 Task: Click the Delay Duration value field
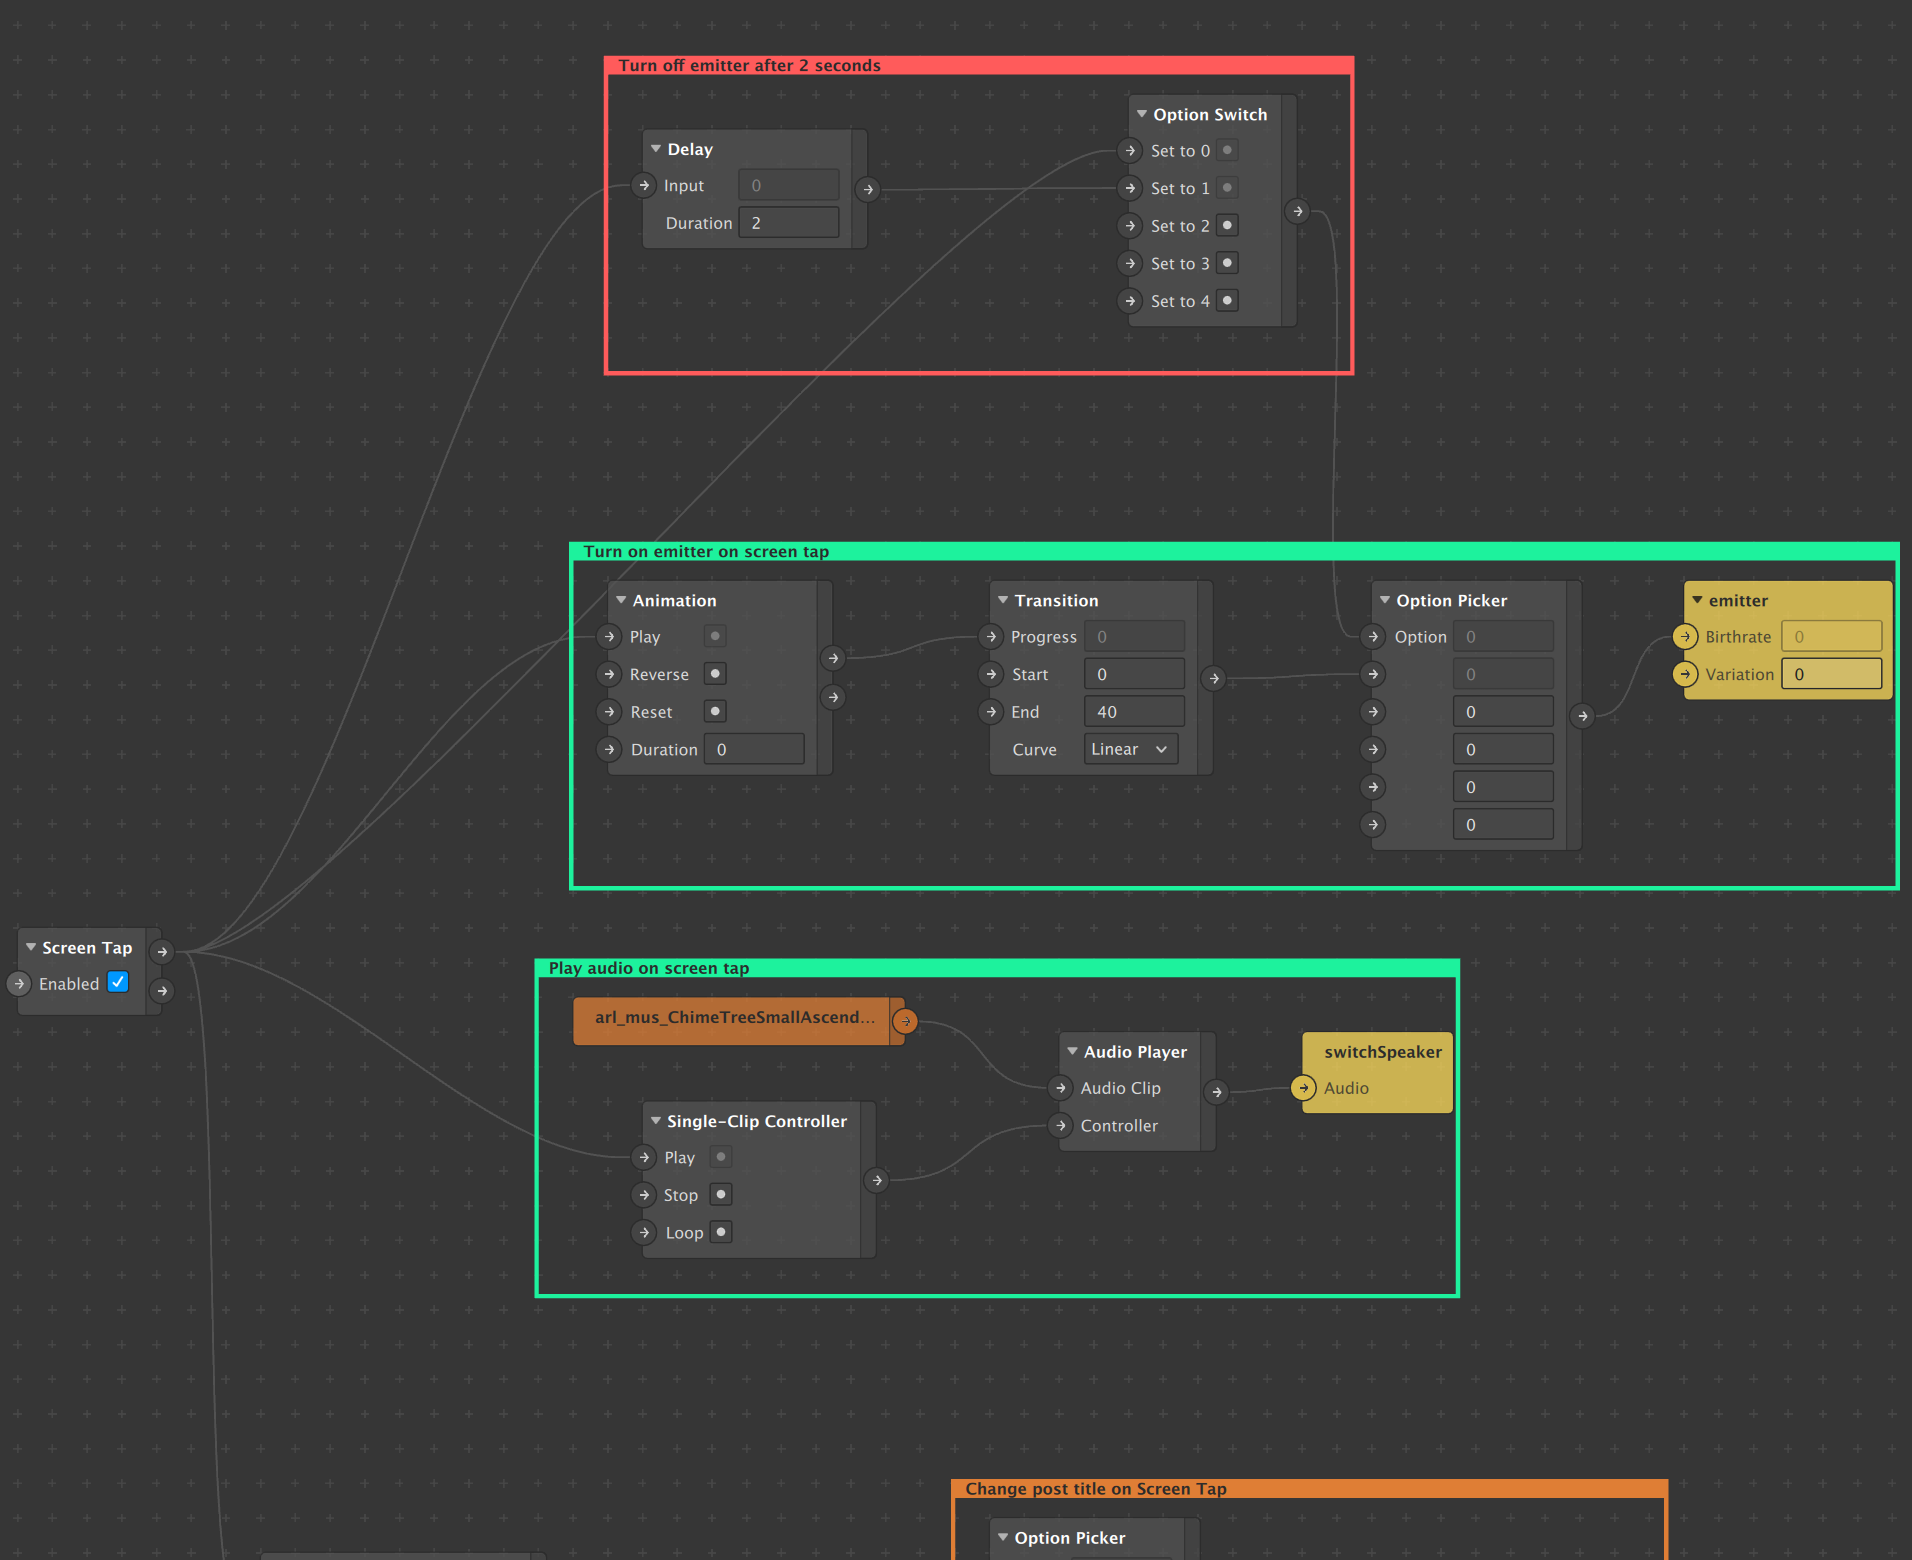click(789, 223)
